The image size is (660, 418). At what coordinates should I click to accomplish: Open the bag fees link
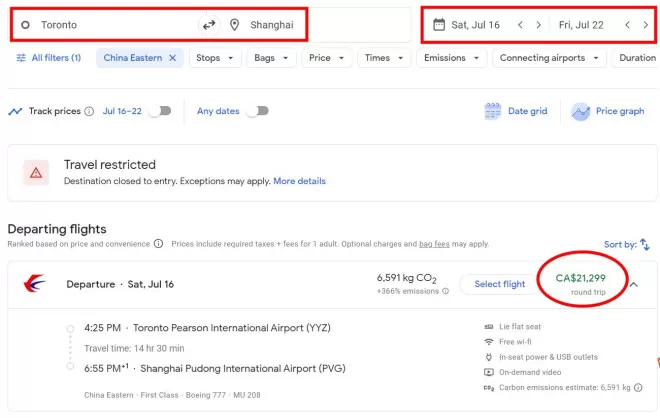pos(434,244)
